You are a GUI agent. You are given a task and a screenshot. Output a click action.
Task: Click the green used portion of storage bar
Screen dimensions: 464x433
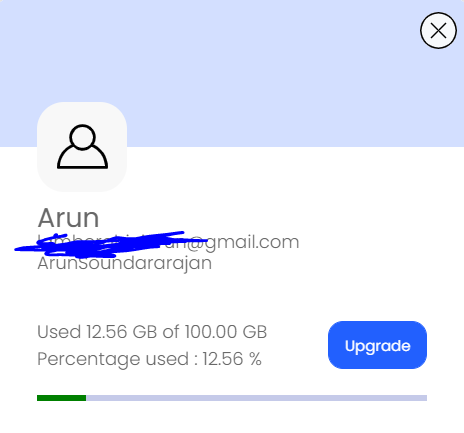[62, 398]
